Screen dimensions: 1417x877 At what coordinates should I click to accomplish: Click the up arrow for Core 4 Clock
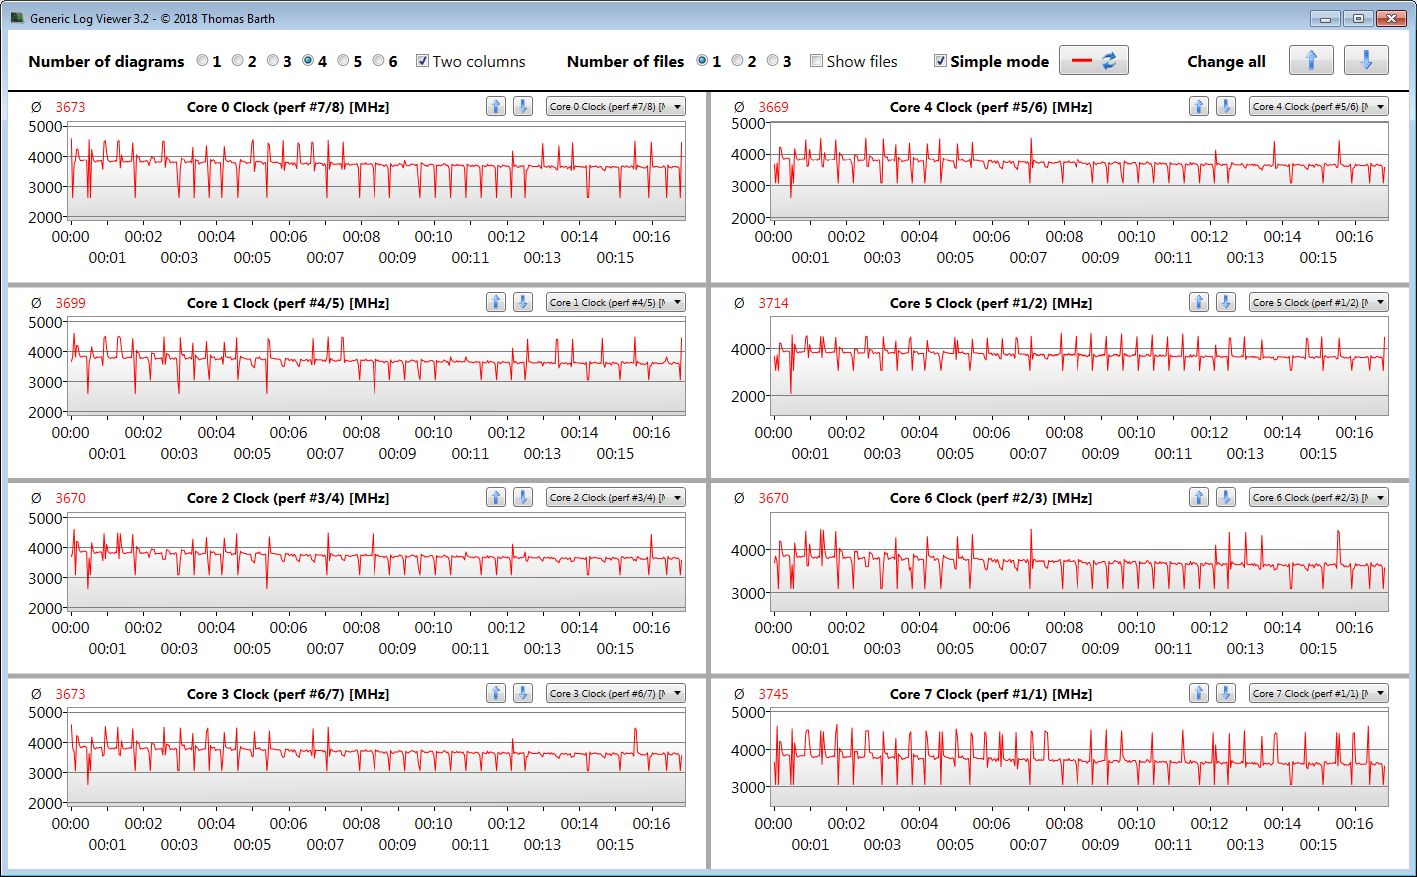tap(1199, 106)
